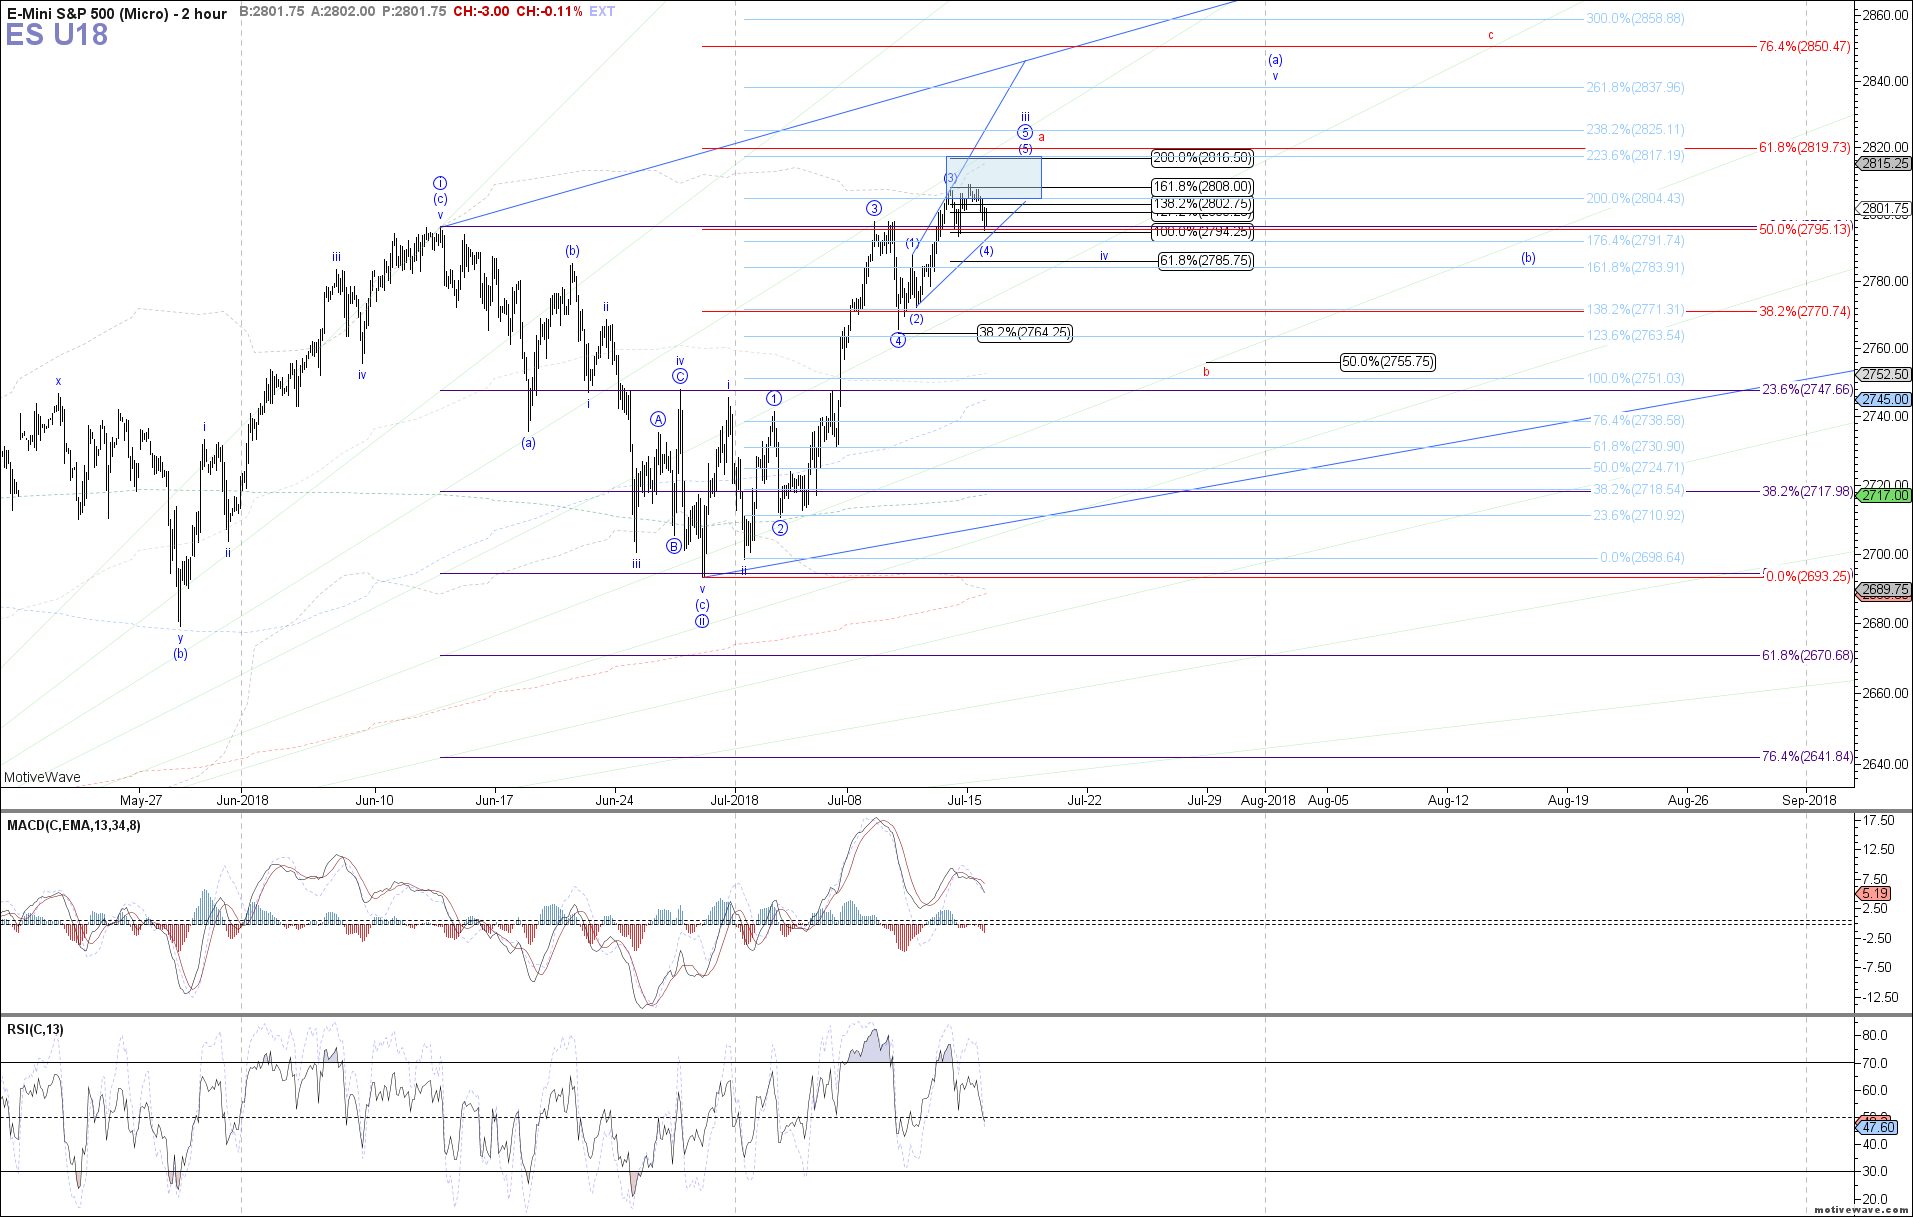Click the red wave c label near top
The image size is (1913, 1217).
1491,36
